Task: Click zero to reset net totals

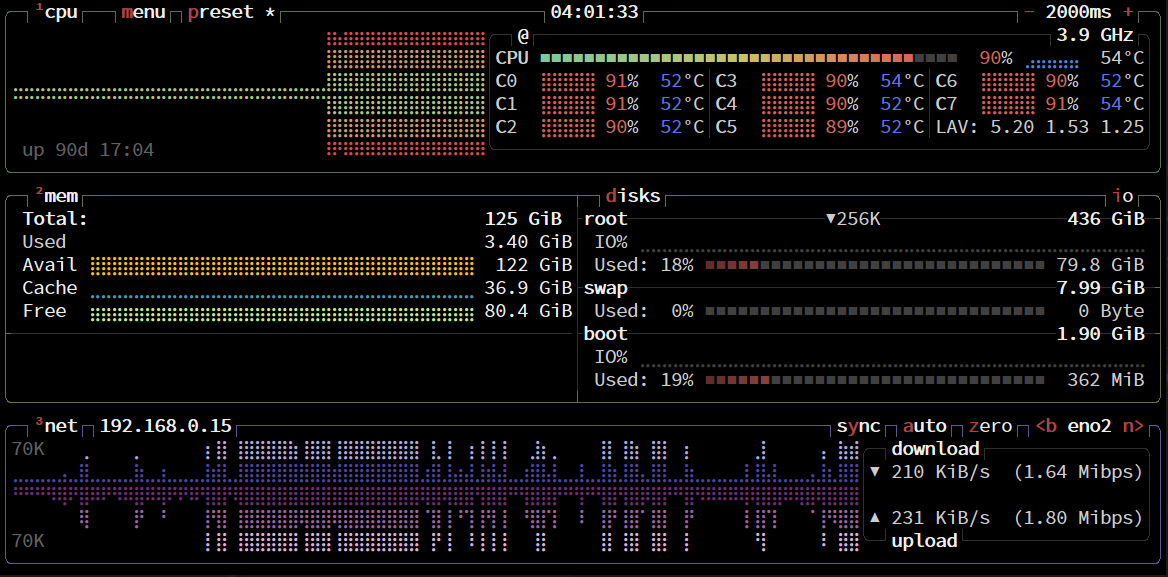Action: click(x=990, y=427)
